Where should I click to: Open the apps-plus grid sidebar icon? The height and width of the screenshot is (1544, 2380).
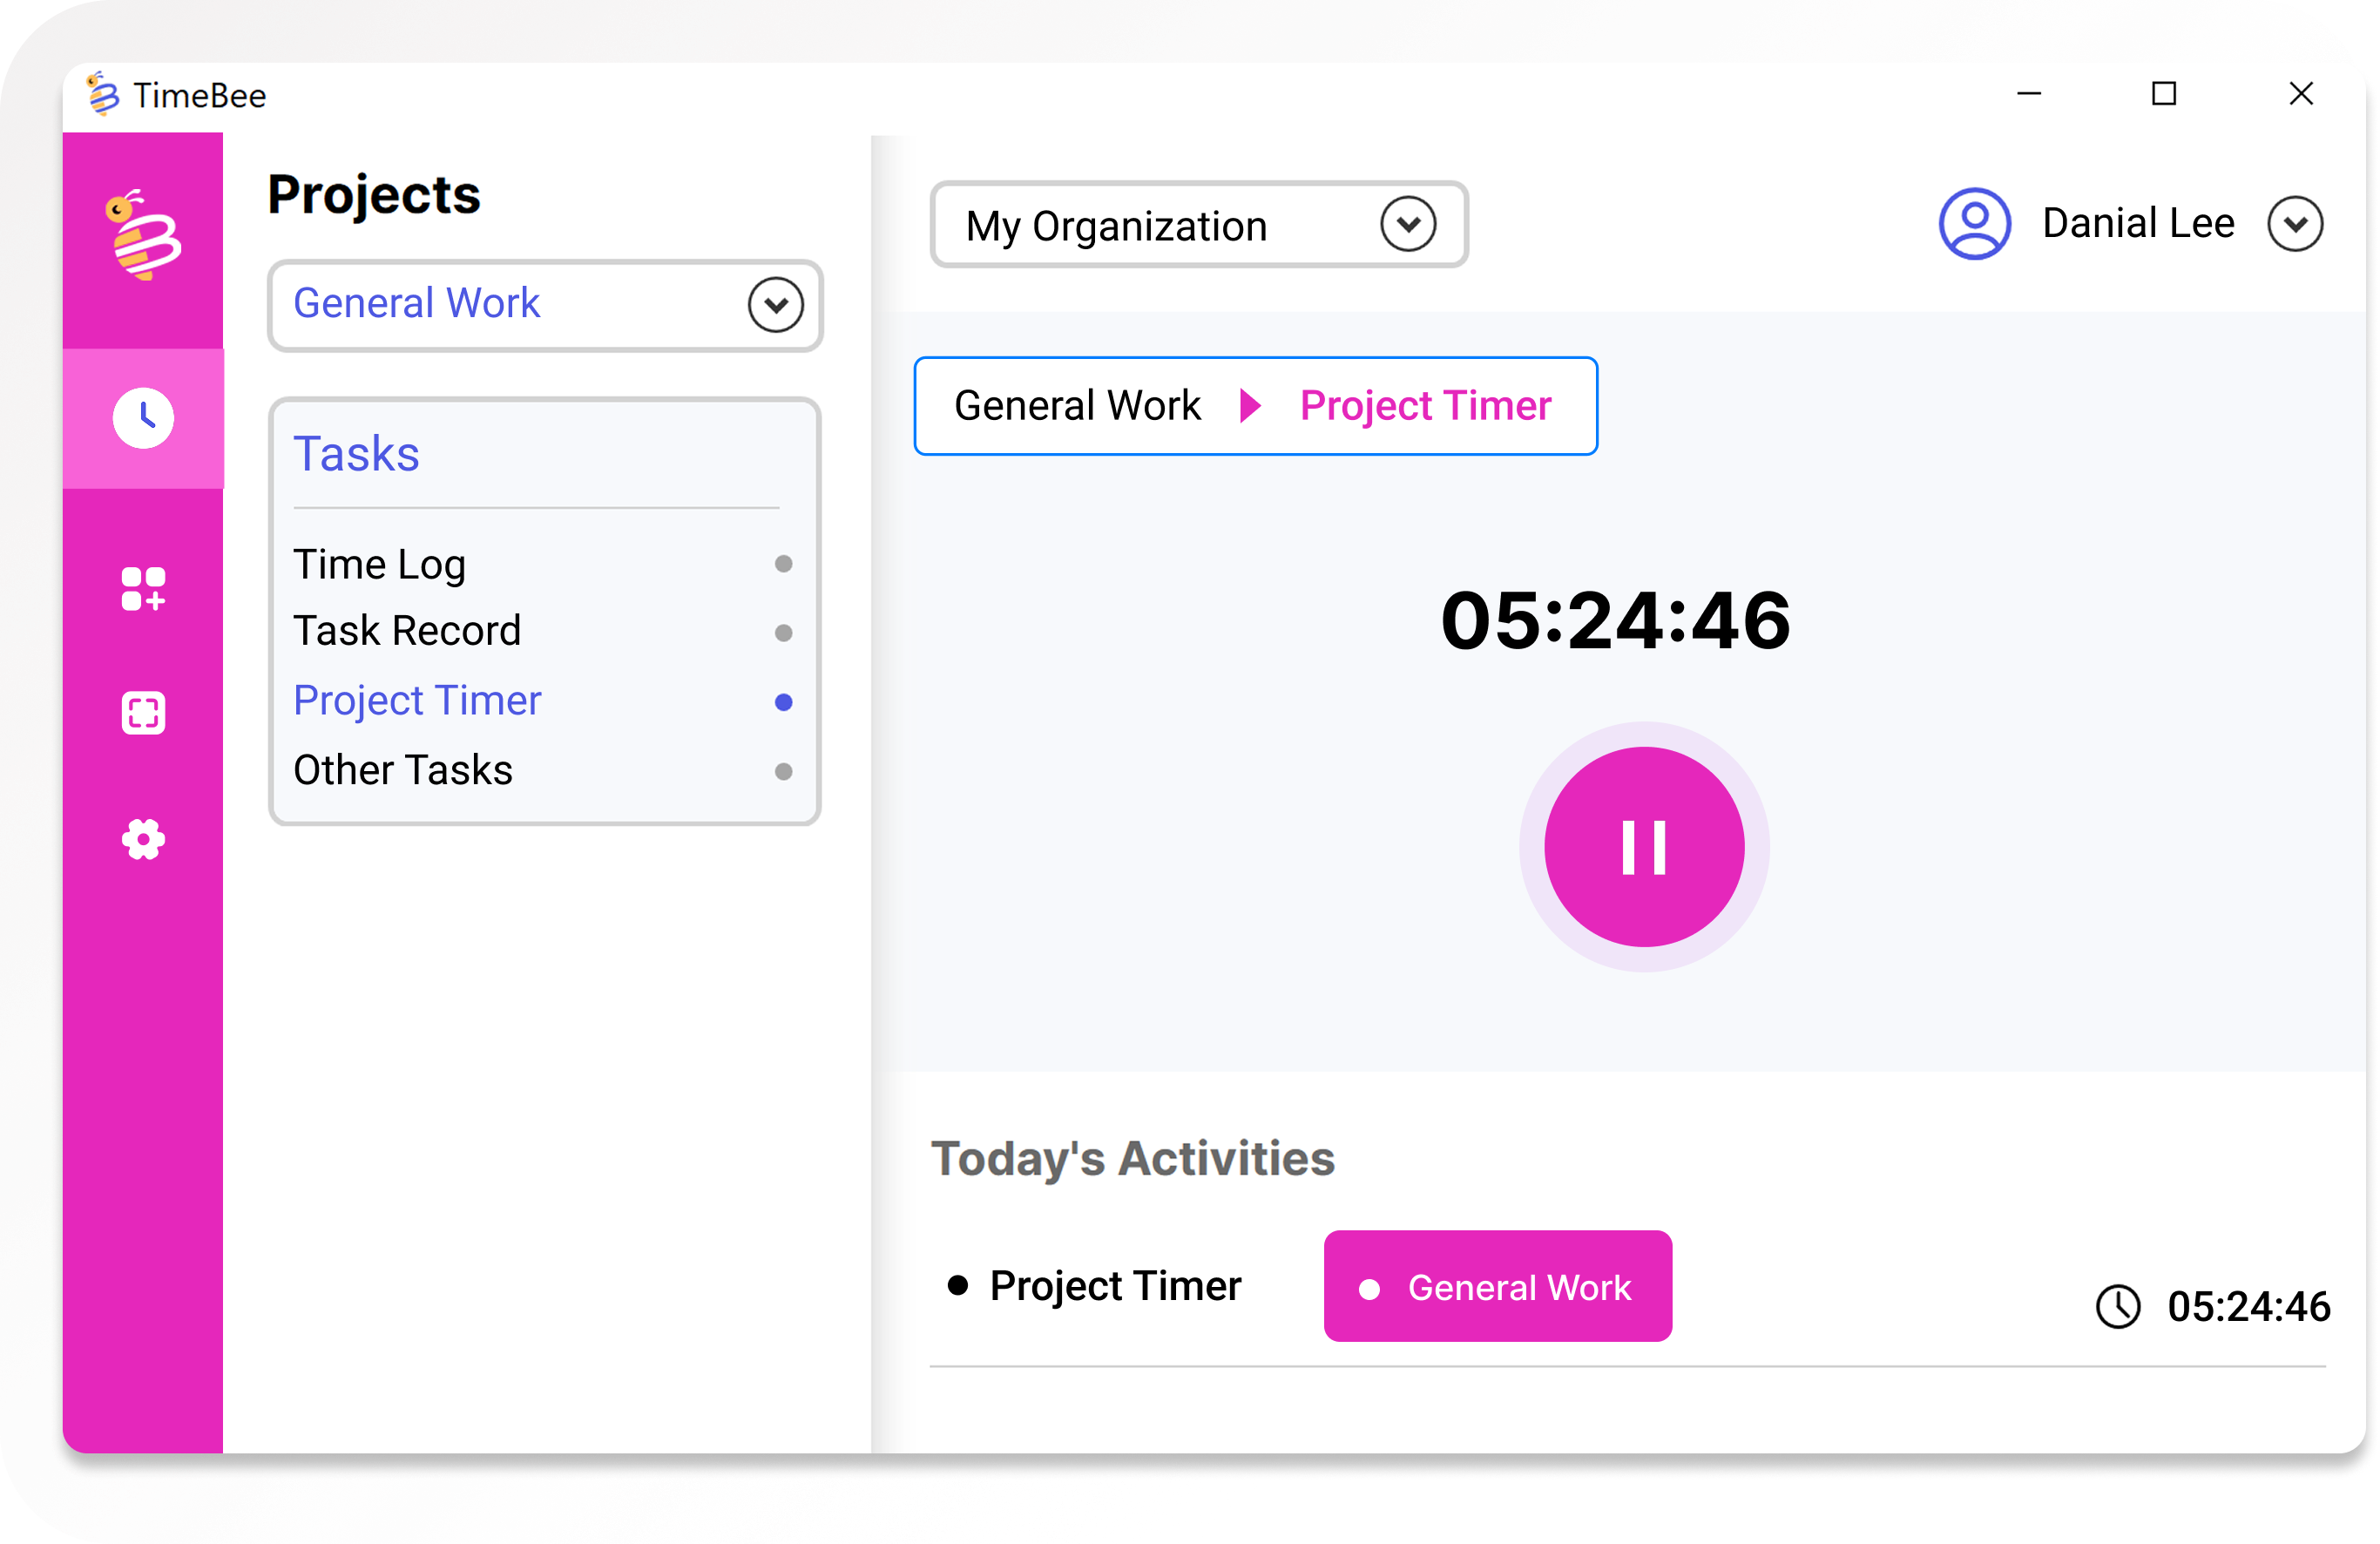click(x=143, y=588)
